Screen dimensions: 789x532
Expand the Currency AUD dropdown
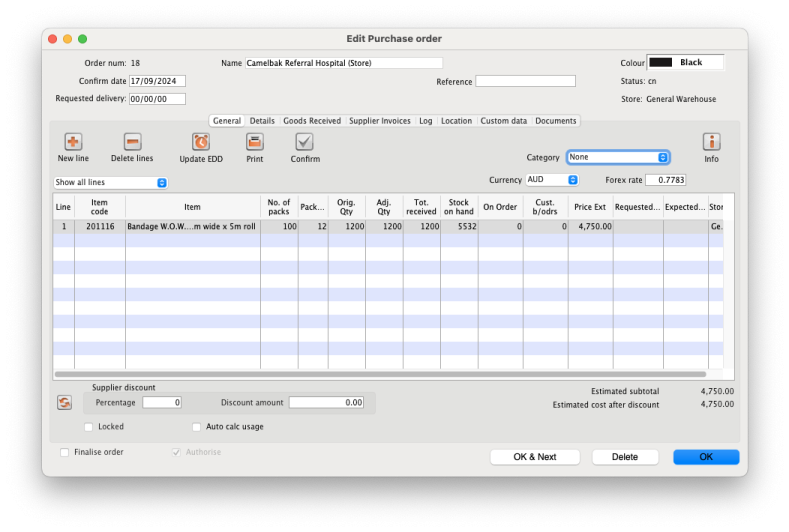[x=552, y=180]
